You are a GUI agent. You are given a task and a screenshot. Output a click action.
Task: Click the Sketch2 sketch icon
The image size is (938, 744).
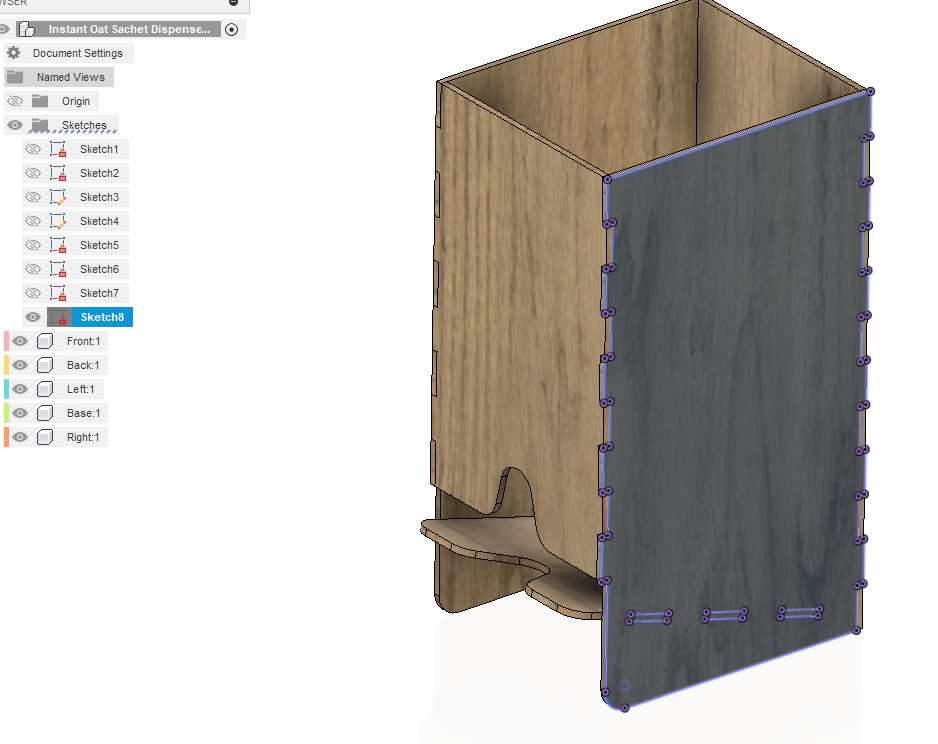click(58, 173)
